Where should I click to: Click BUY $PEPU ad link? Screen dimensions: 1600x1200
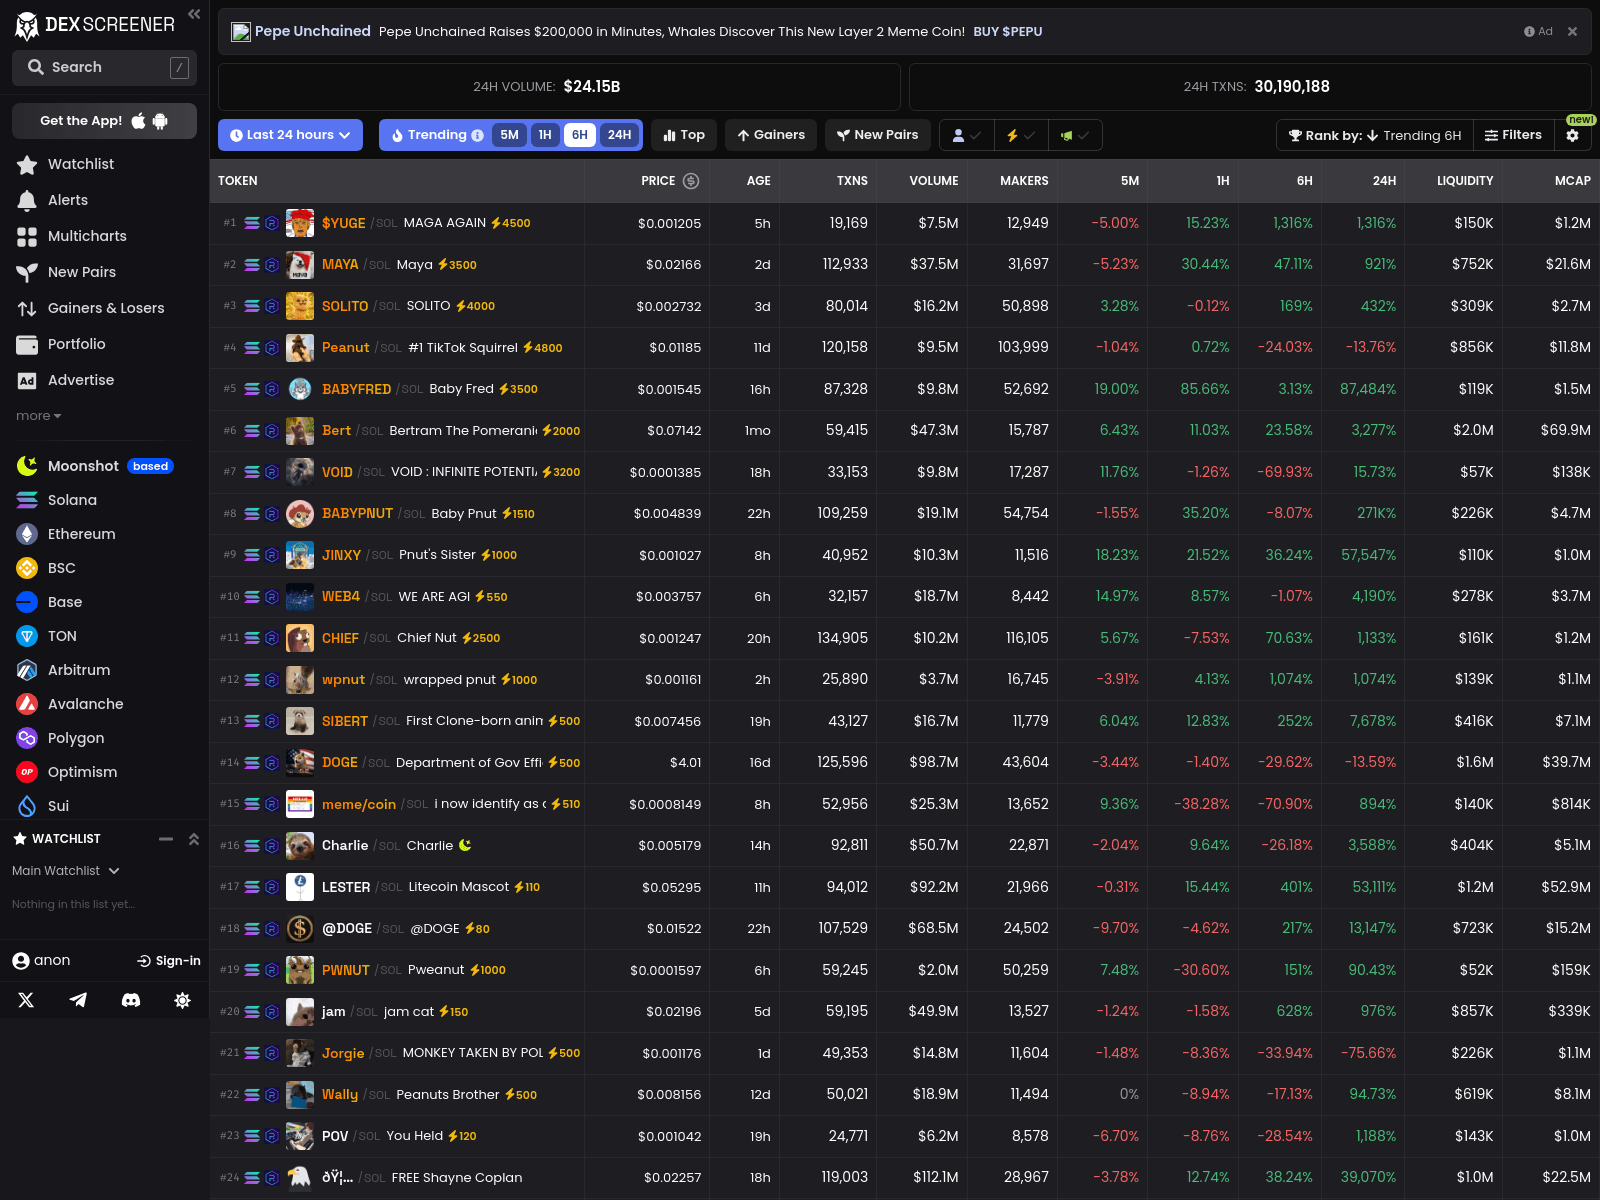1008,32
